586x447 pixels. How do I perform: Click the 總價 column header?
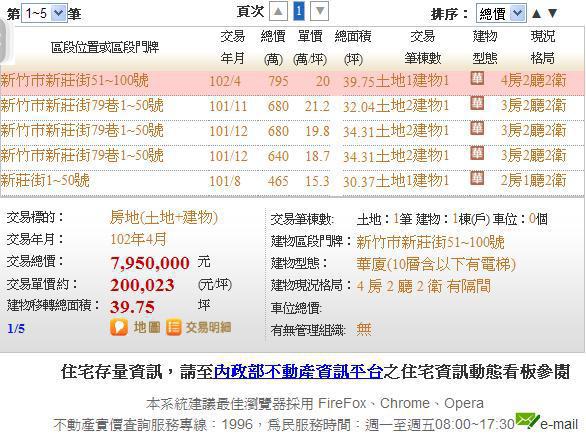(273, 47)
